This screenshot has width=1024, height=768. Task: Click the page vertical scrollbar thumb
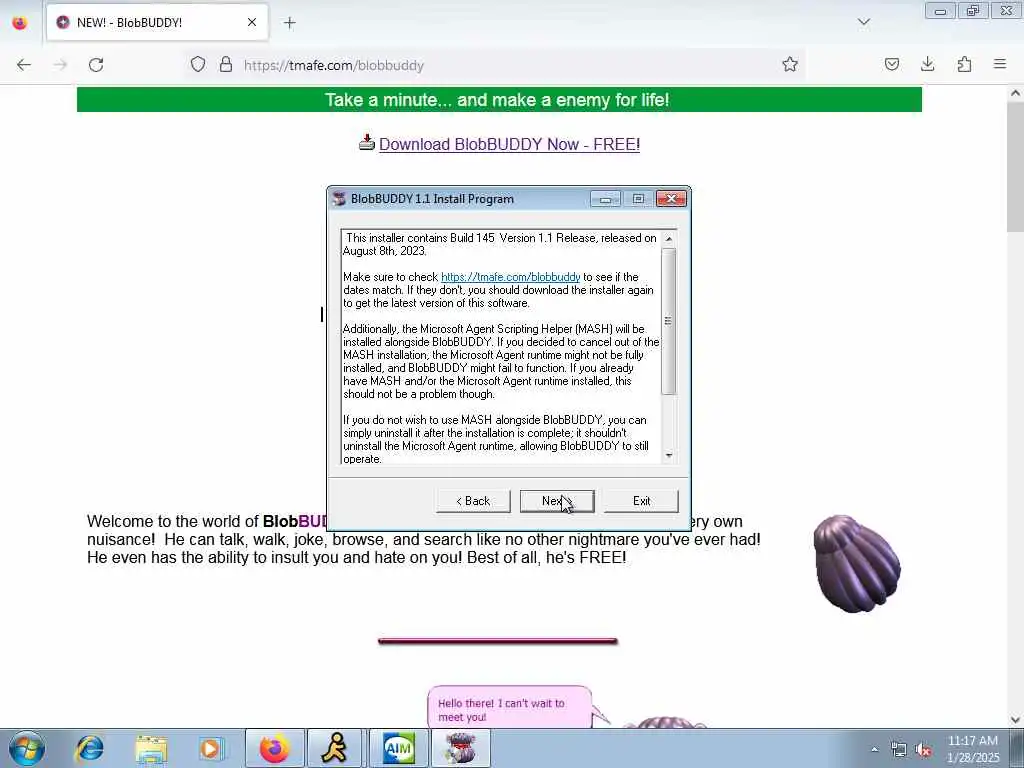click(1015, 167)
